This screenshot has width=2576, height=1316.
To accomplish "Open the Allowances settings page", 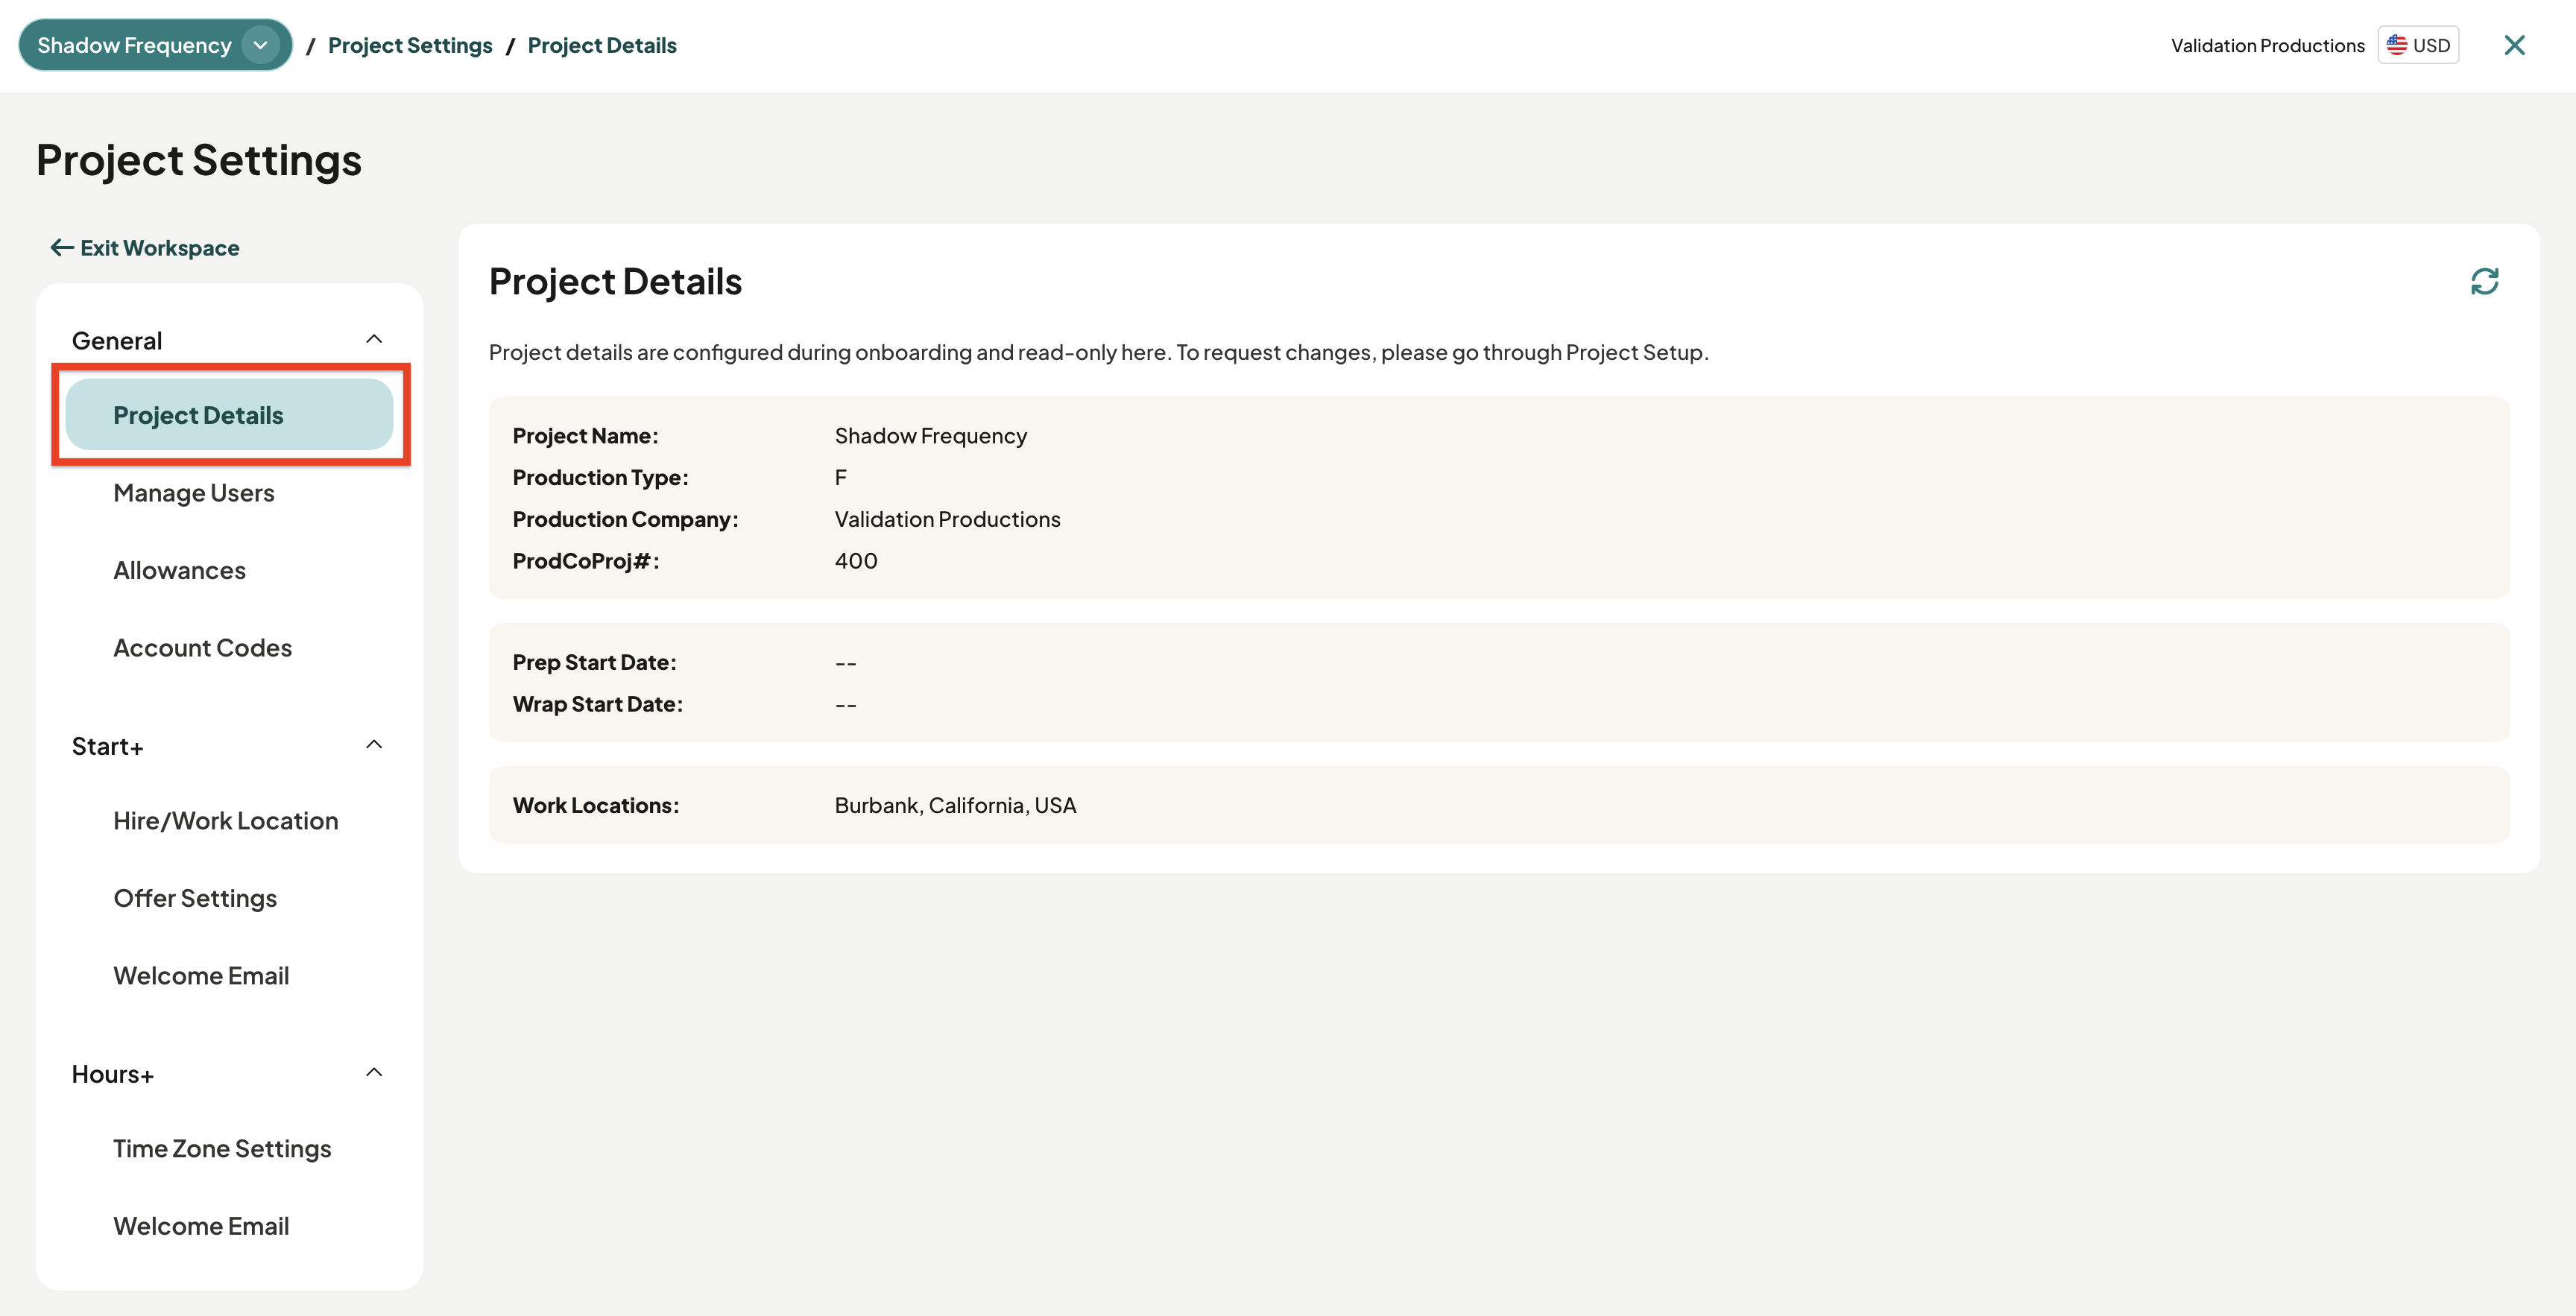I will (x=179, y=571).
